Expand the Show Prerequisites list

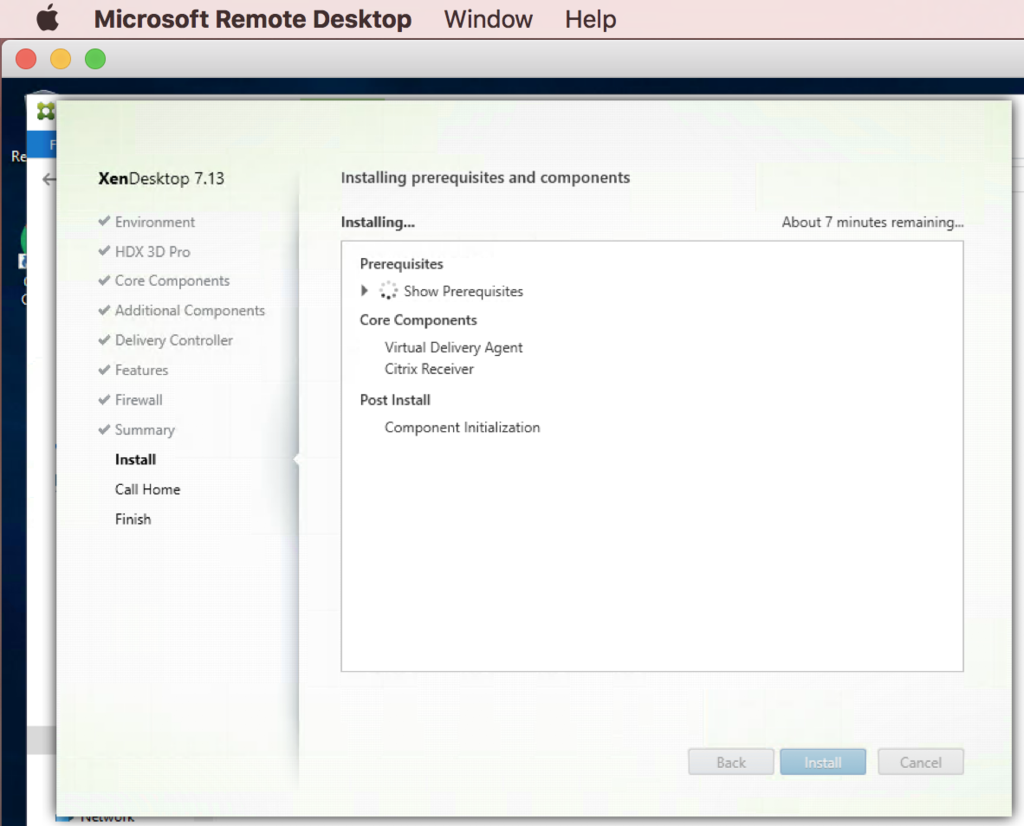(x=364, y=291)
